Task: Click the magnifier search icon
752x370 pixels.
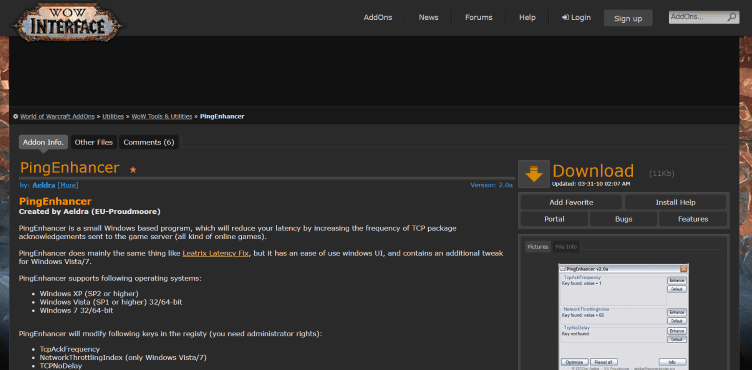Action: (731, 18)
